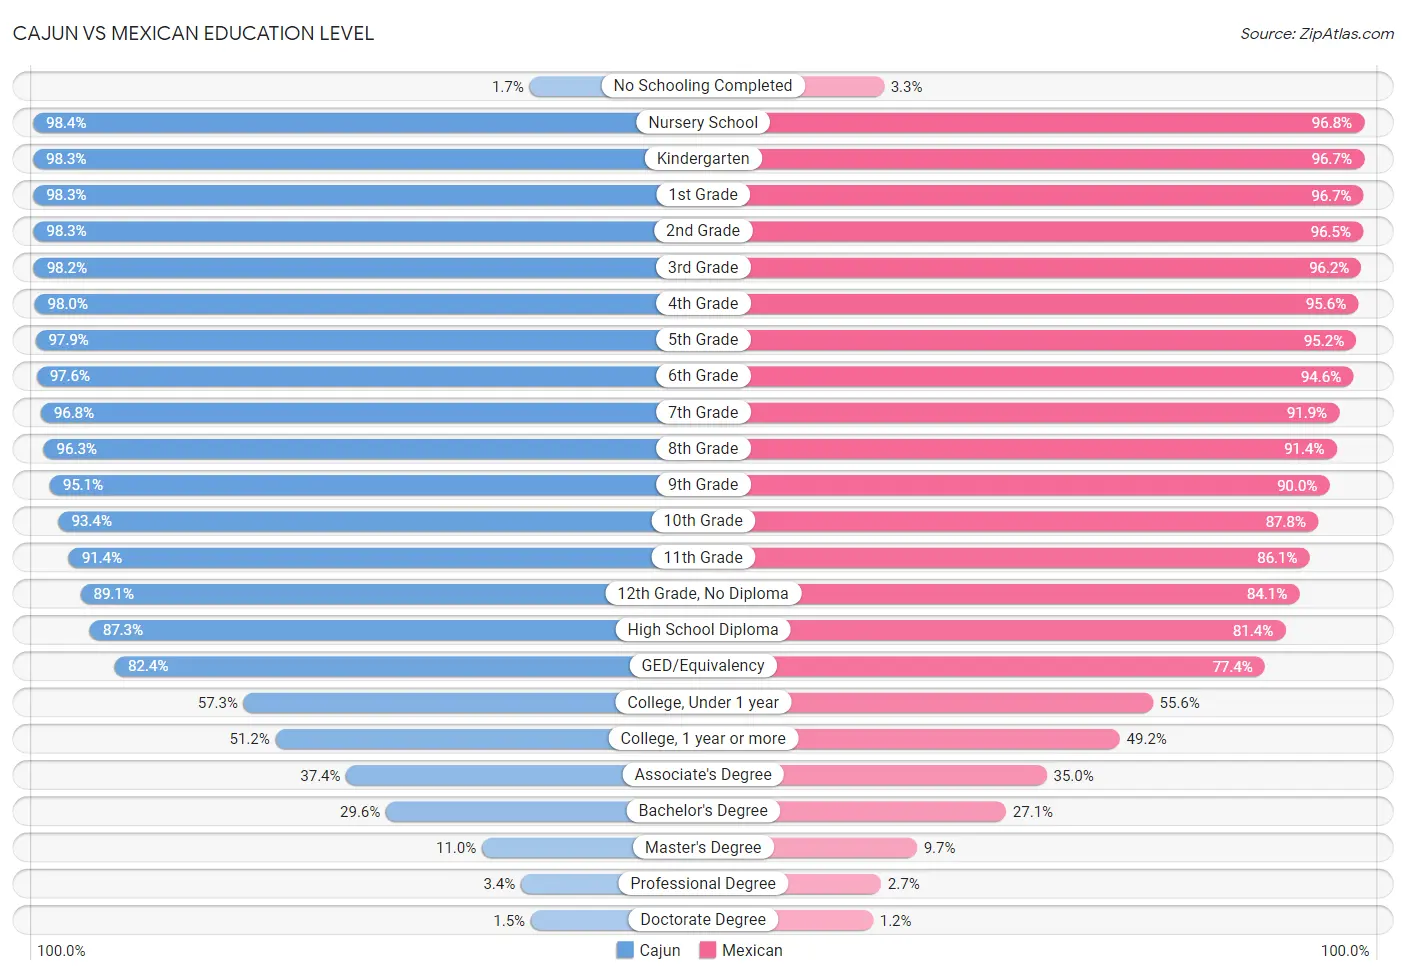Select the Master's Degree label
Image resolution: width=1406 pixels, height=975 pixels.
pos(703,847)
